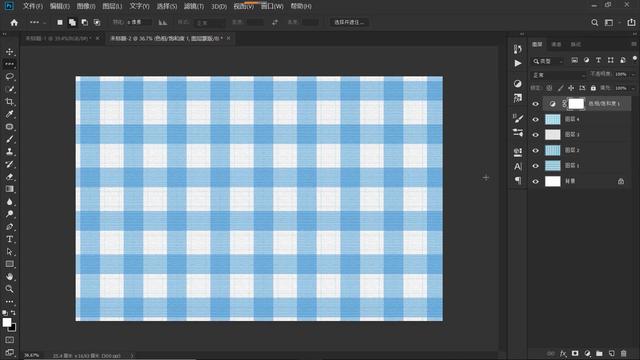The height and width of the screenshot is (360, 640).
Task: Open the Paragraph panel icon
Action: tap(518, 180)
